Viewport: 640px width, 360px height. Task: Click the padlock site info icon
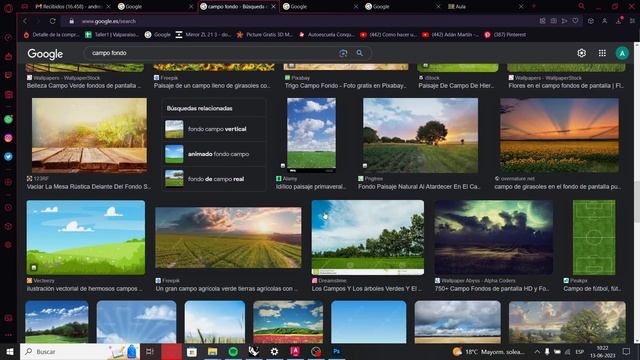(x=71, y=21)
